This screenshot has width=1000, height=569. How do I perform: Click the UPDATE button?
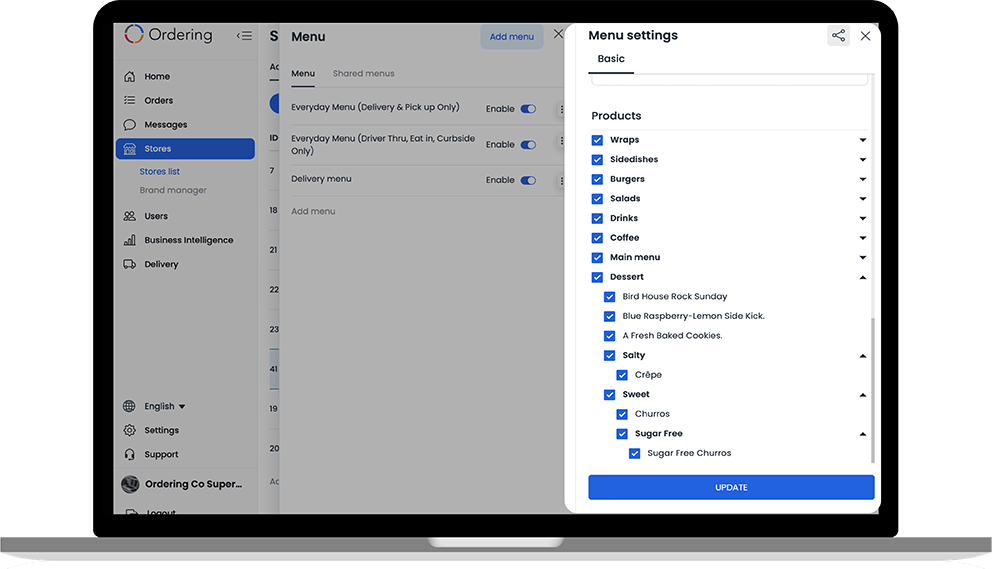pyautogui.click(x=731, y=487)
